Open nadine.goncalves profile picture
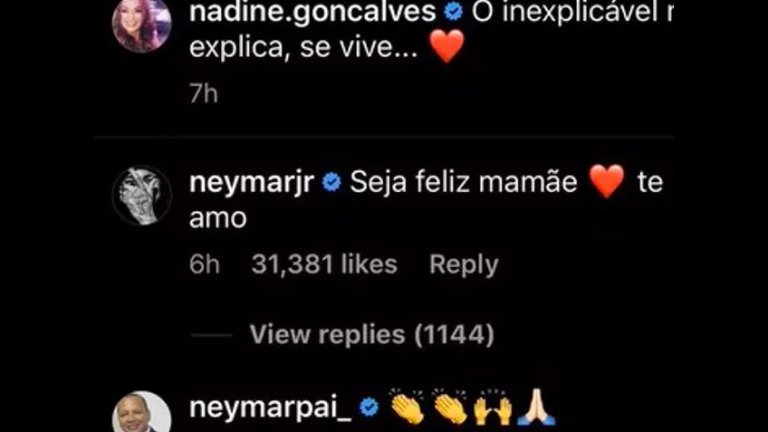Image resolution: width=768 pixels, height=432 pixels. (x=142, y=24)
